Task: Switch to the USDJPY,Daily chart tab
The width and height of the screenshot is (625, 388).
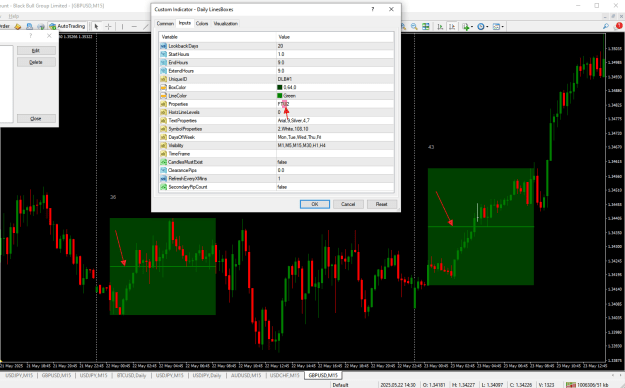Action: click(x=207, y=375)
